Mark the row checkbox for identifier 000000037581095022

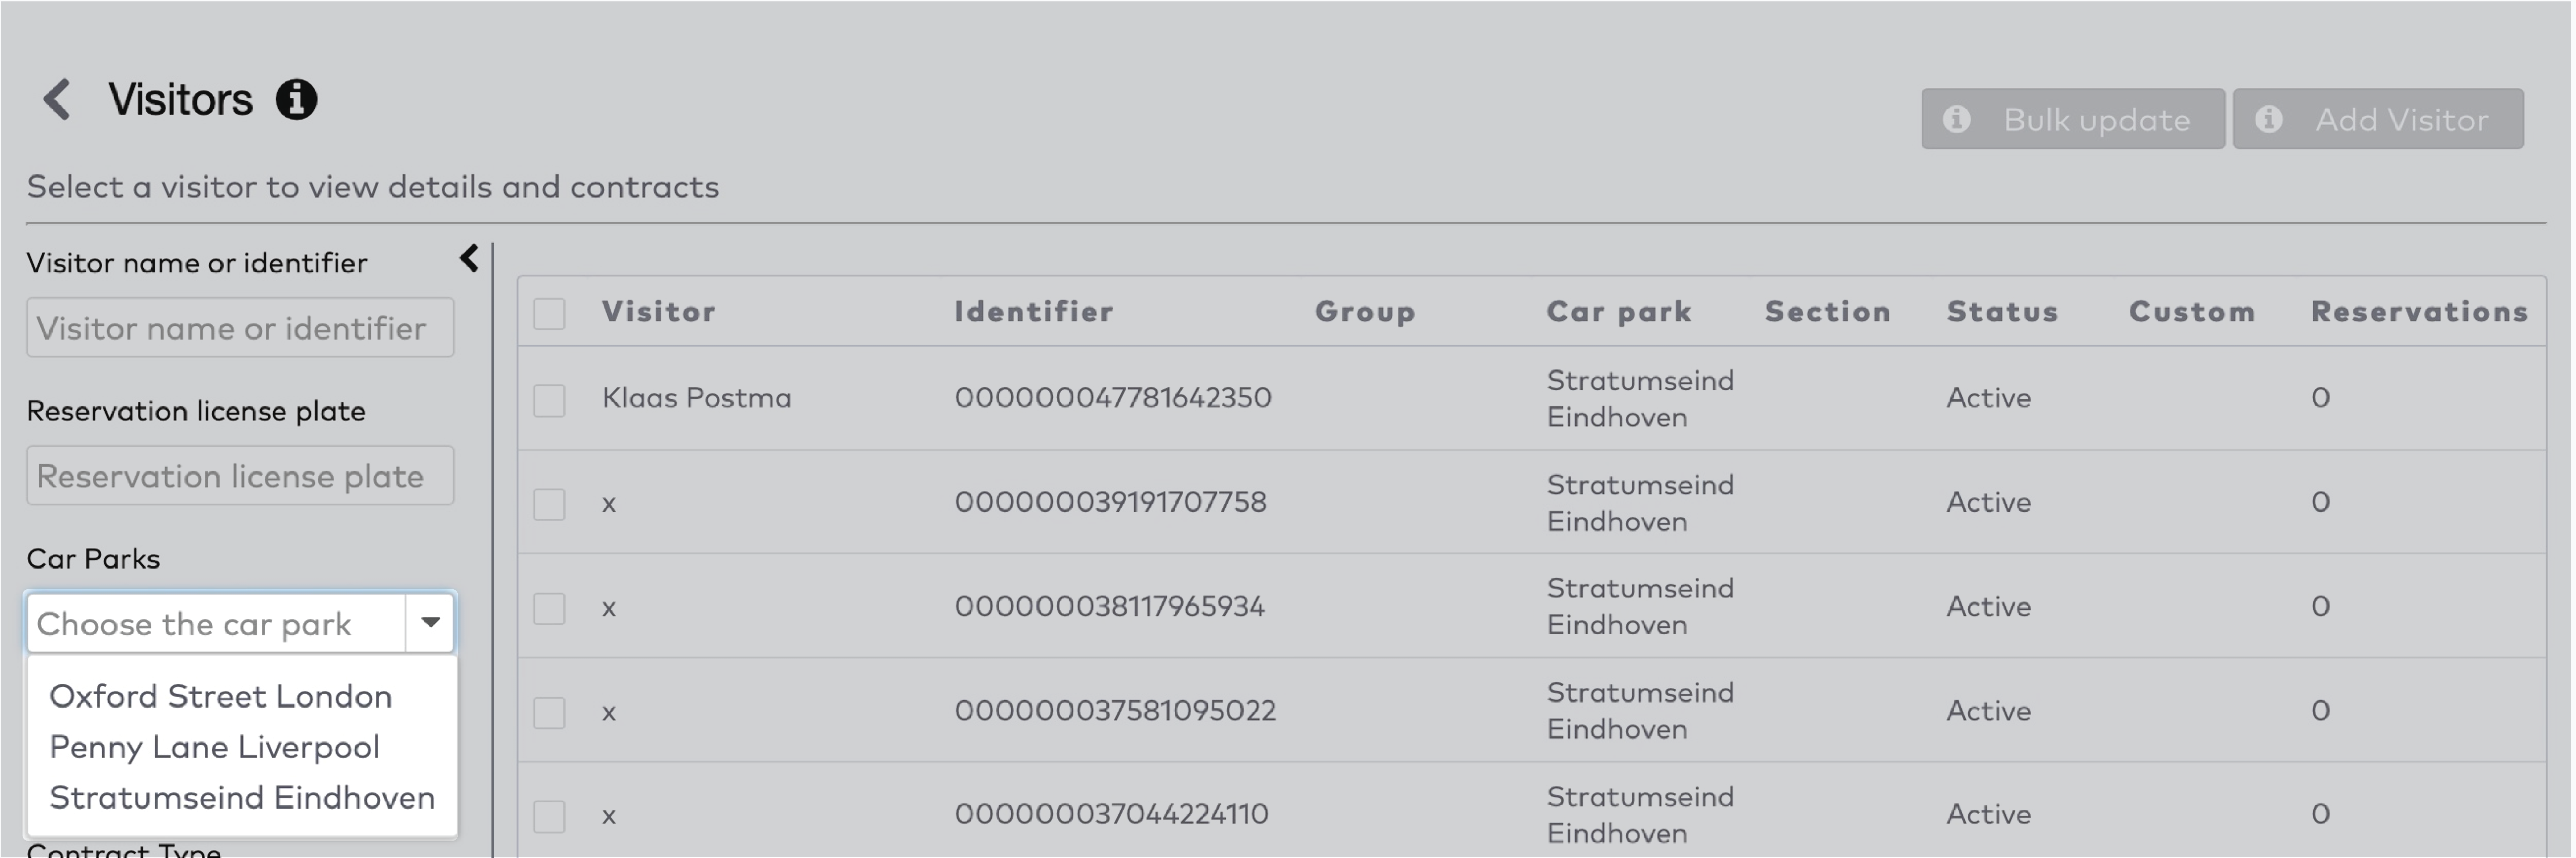click(549, 712)
